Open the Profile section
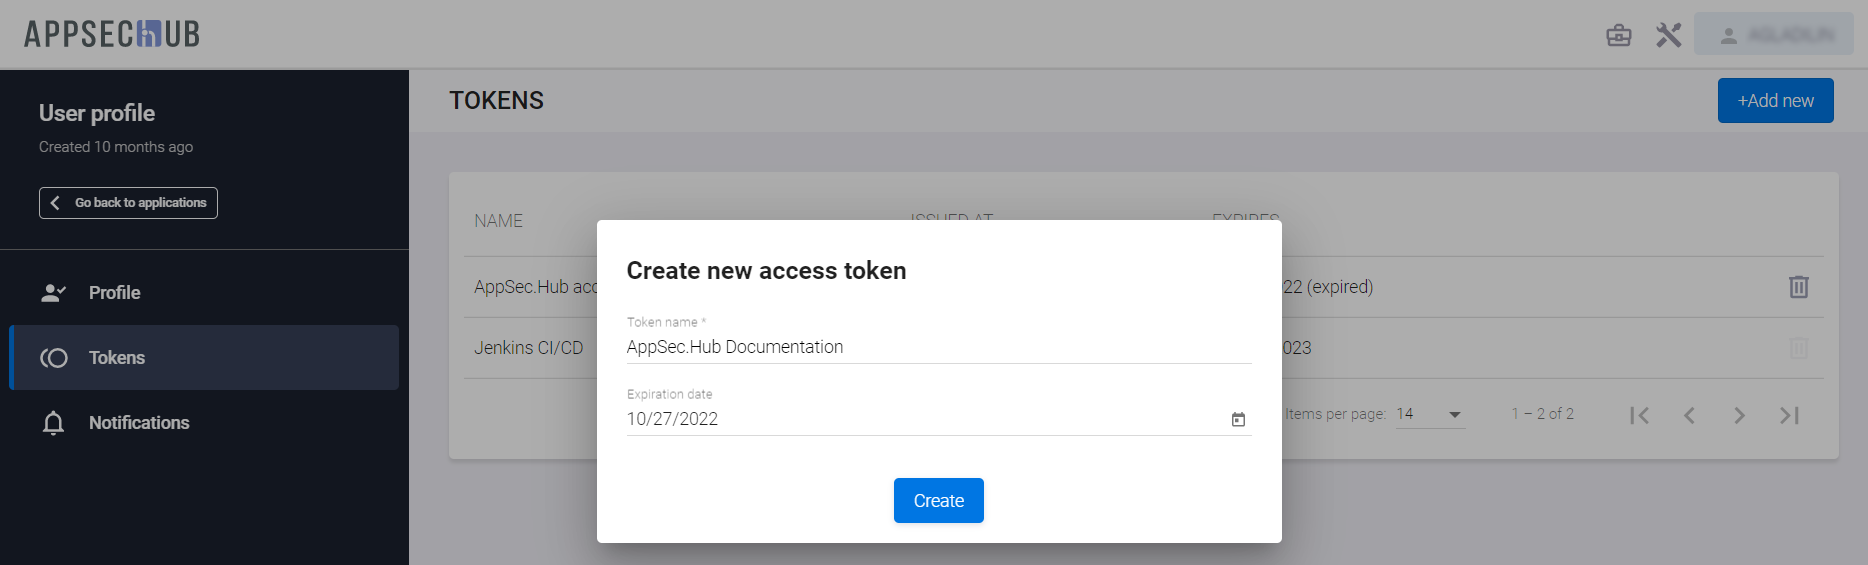The width and height of the screenshot is (1868, 565). [114, 293]
